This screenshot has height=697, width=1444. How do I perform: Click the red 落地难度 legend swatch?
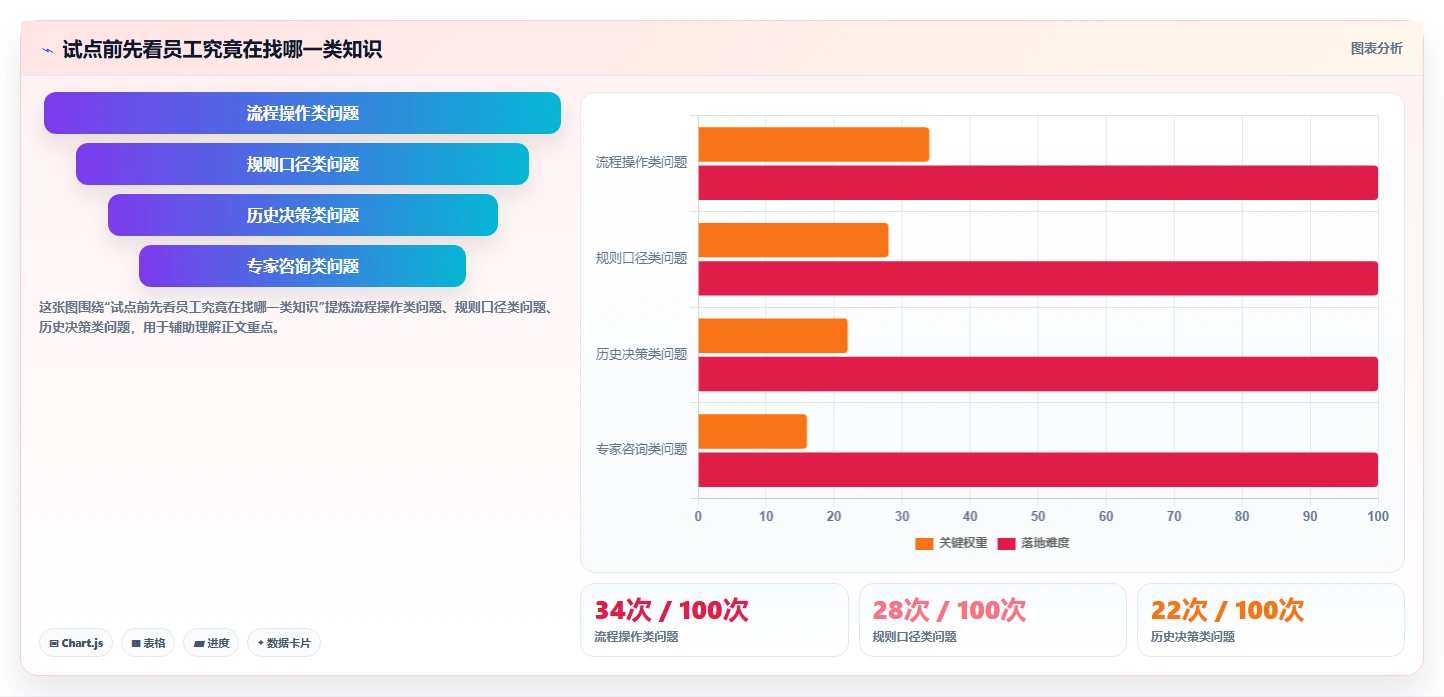pyautogui.click(x=1006, y=543)
